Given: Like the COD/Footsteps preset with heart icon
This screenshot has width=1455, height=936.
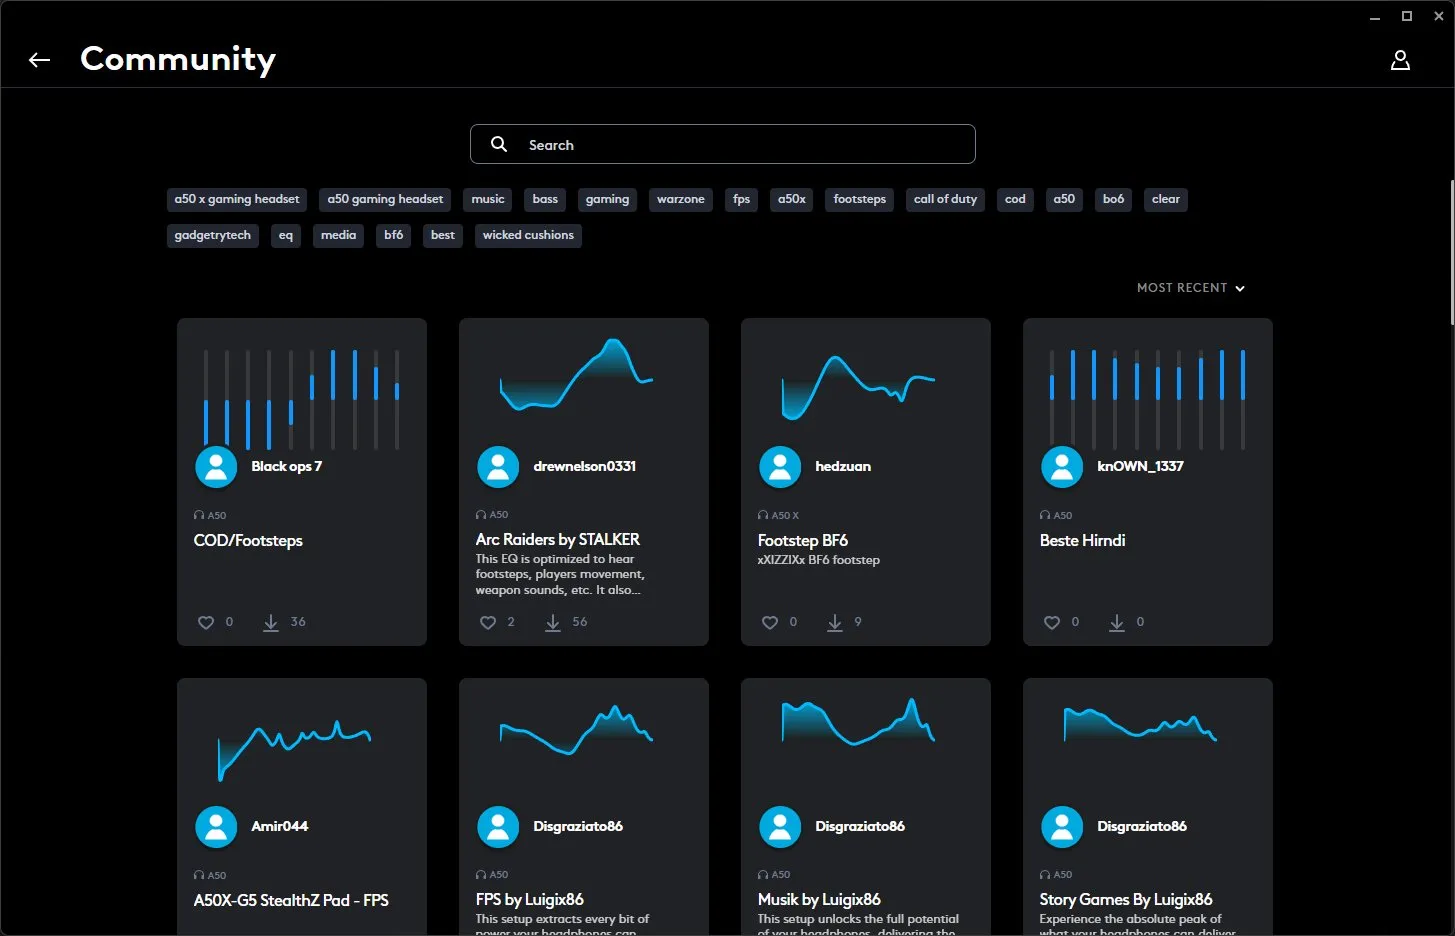Looking at the screenshot, I should [x=206, y=622].
